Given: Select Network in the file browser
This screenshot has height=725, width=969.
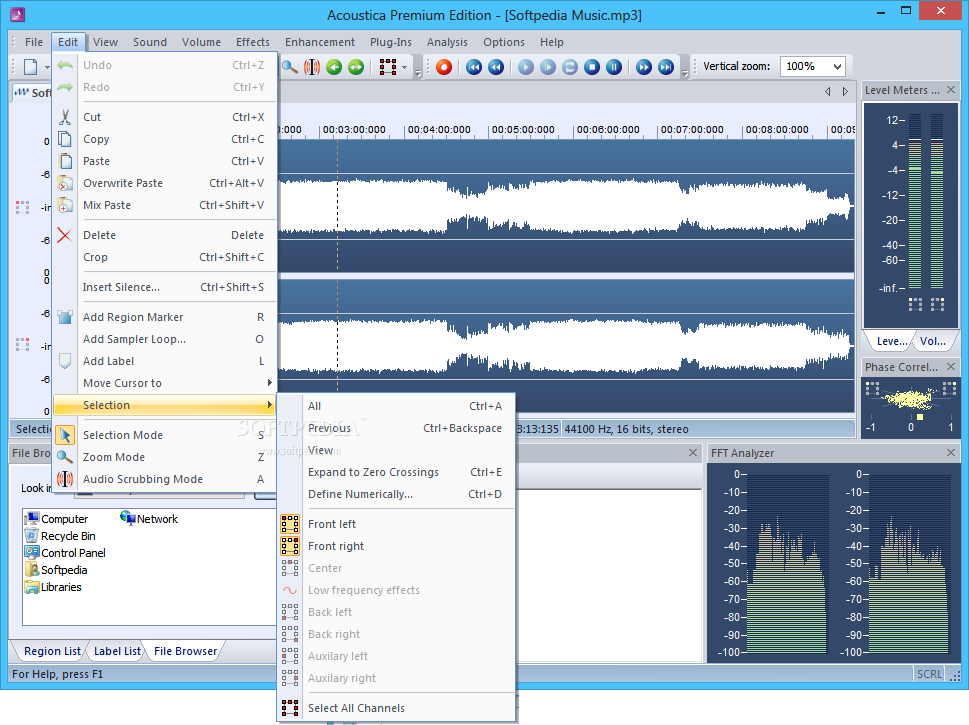Looking at the screenshot, I should [149, 519].
